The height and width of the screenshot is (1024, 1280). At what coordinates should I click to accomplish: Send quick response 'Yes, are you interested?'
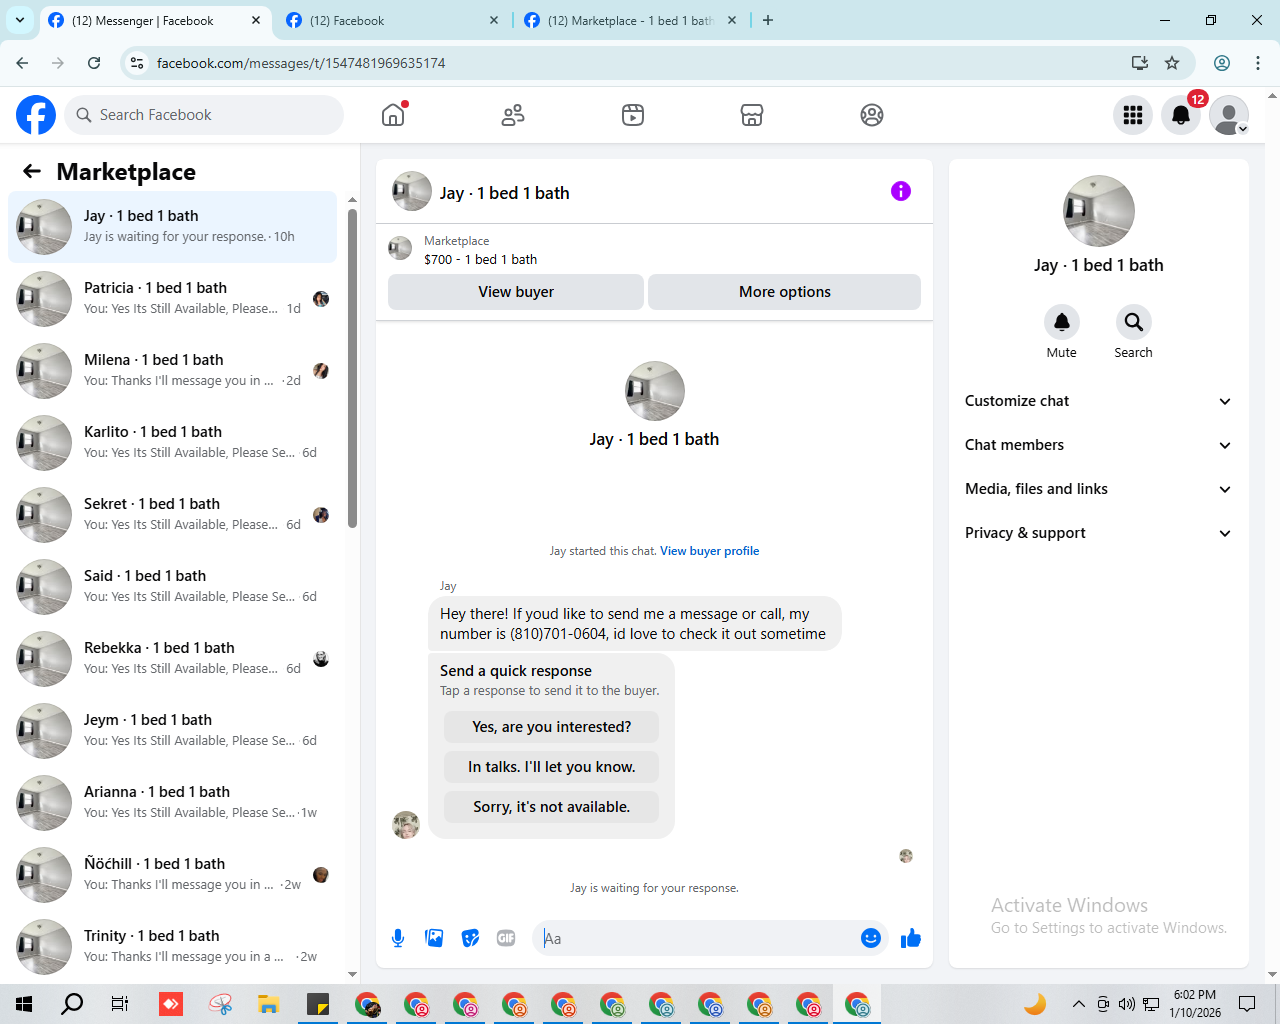point(552,727)
